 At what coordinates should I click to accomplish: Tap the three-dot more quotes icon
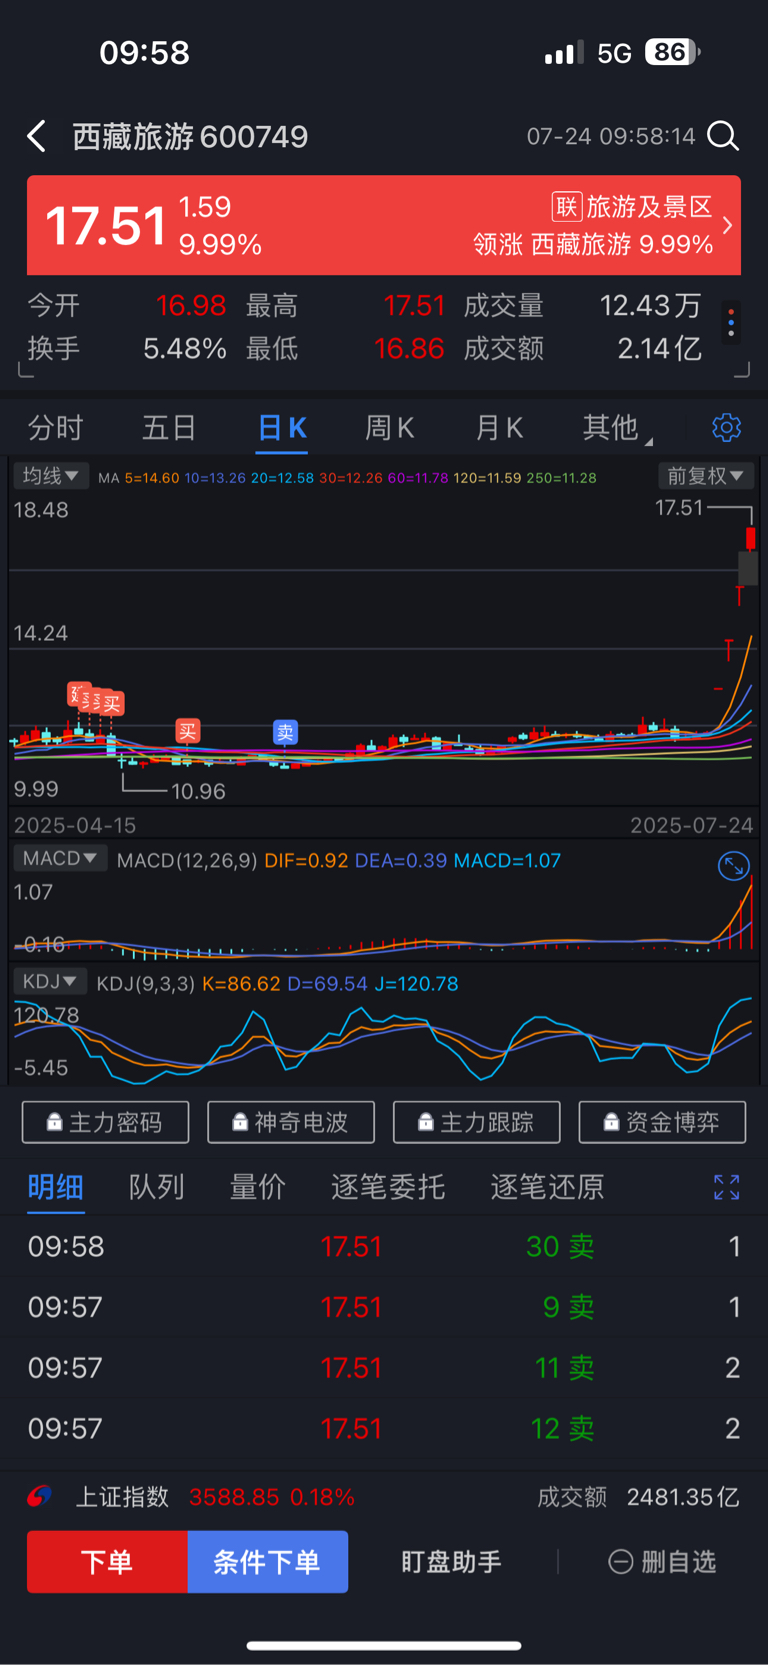tap(732, 323)
